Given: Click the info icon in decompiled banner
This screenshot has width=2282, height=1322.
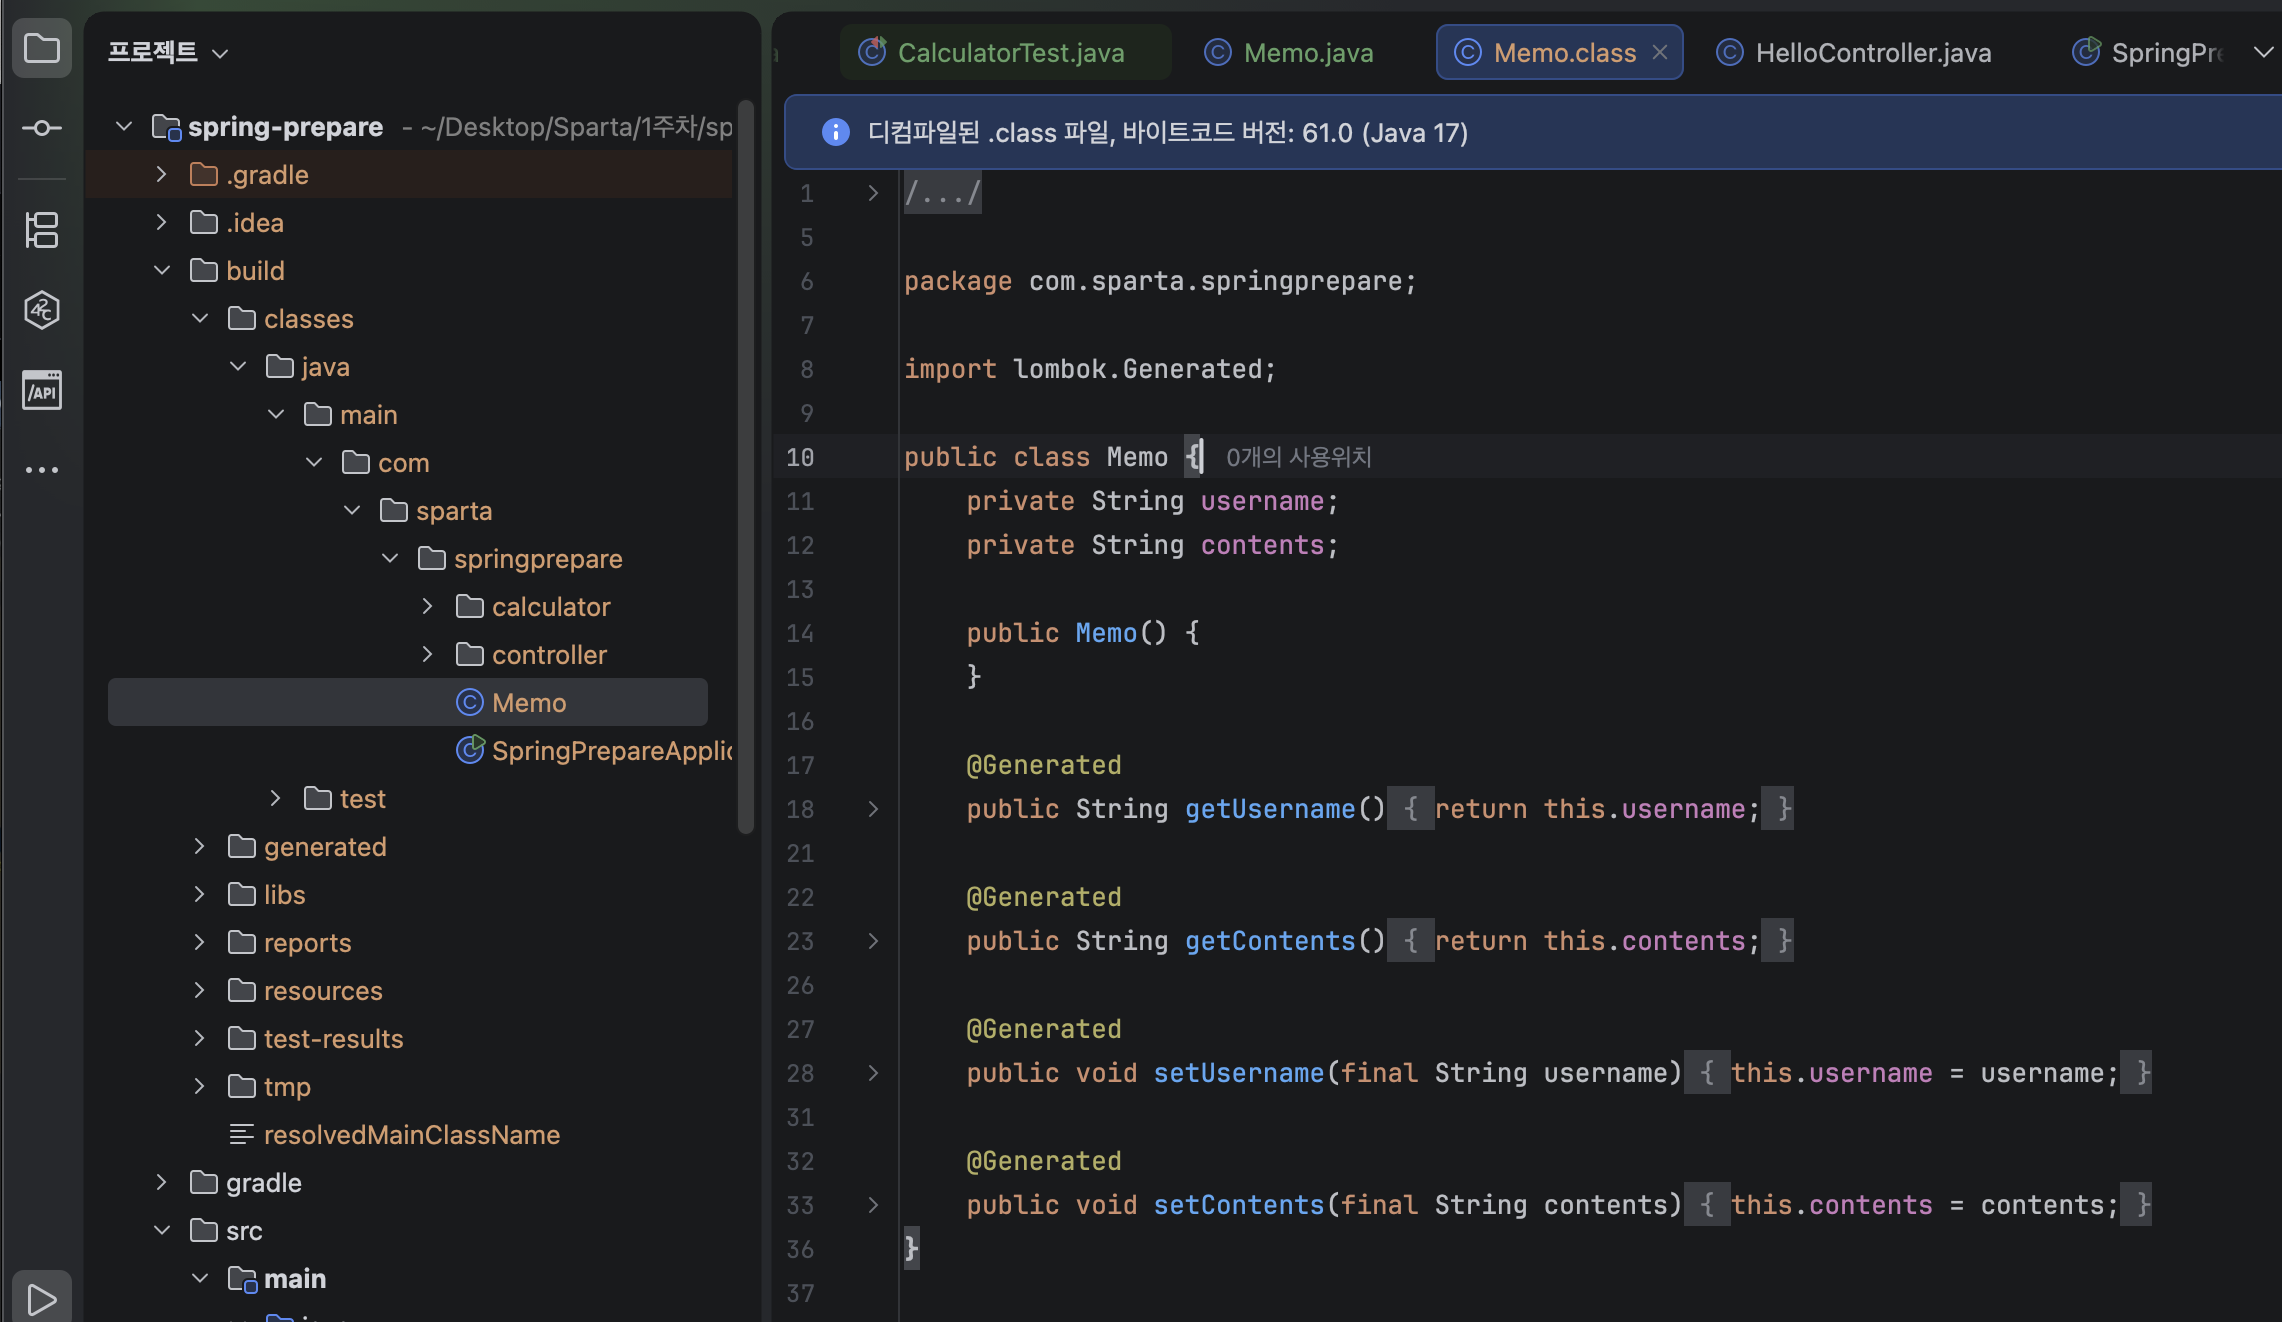Looking at the screenshot, I should (835, 132).
